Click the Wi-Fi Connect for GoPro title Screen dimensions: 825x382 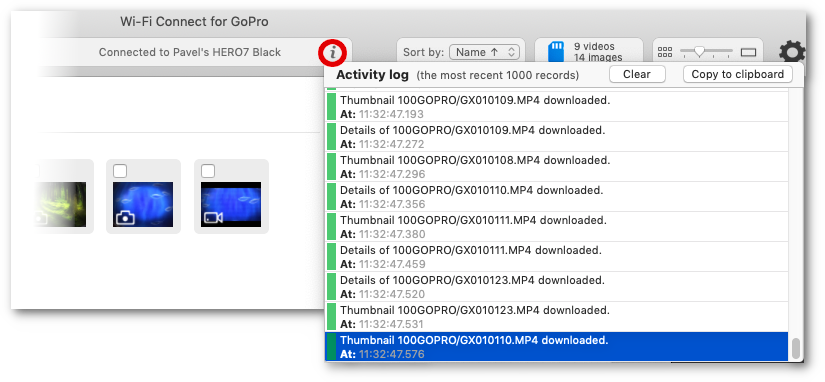tap(194, 22)
